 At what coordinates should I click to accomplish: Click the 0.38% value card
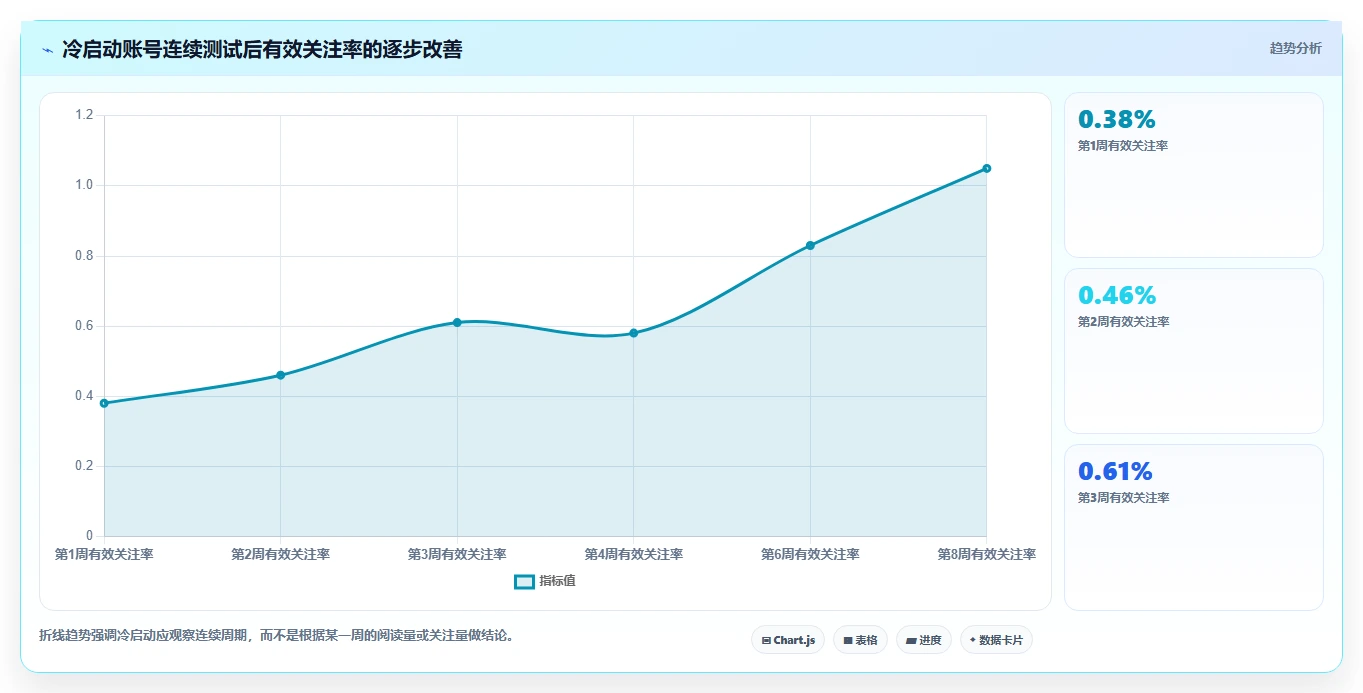pos(1194,175)
